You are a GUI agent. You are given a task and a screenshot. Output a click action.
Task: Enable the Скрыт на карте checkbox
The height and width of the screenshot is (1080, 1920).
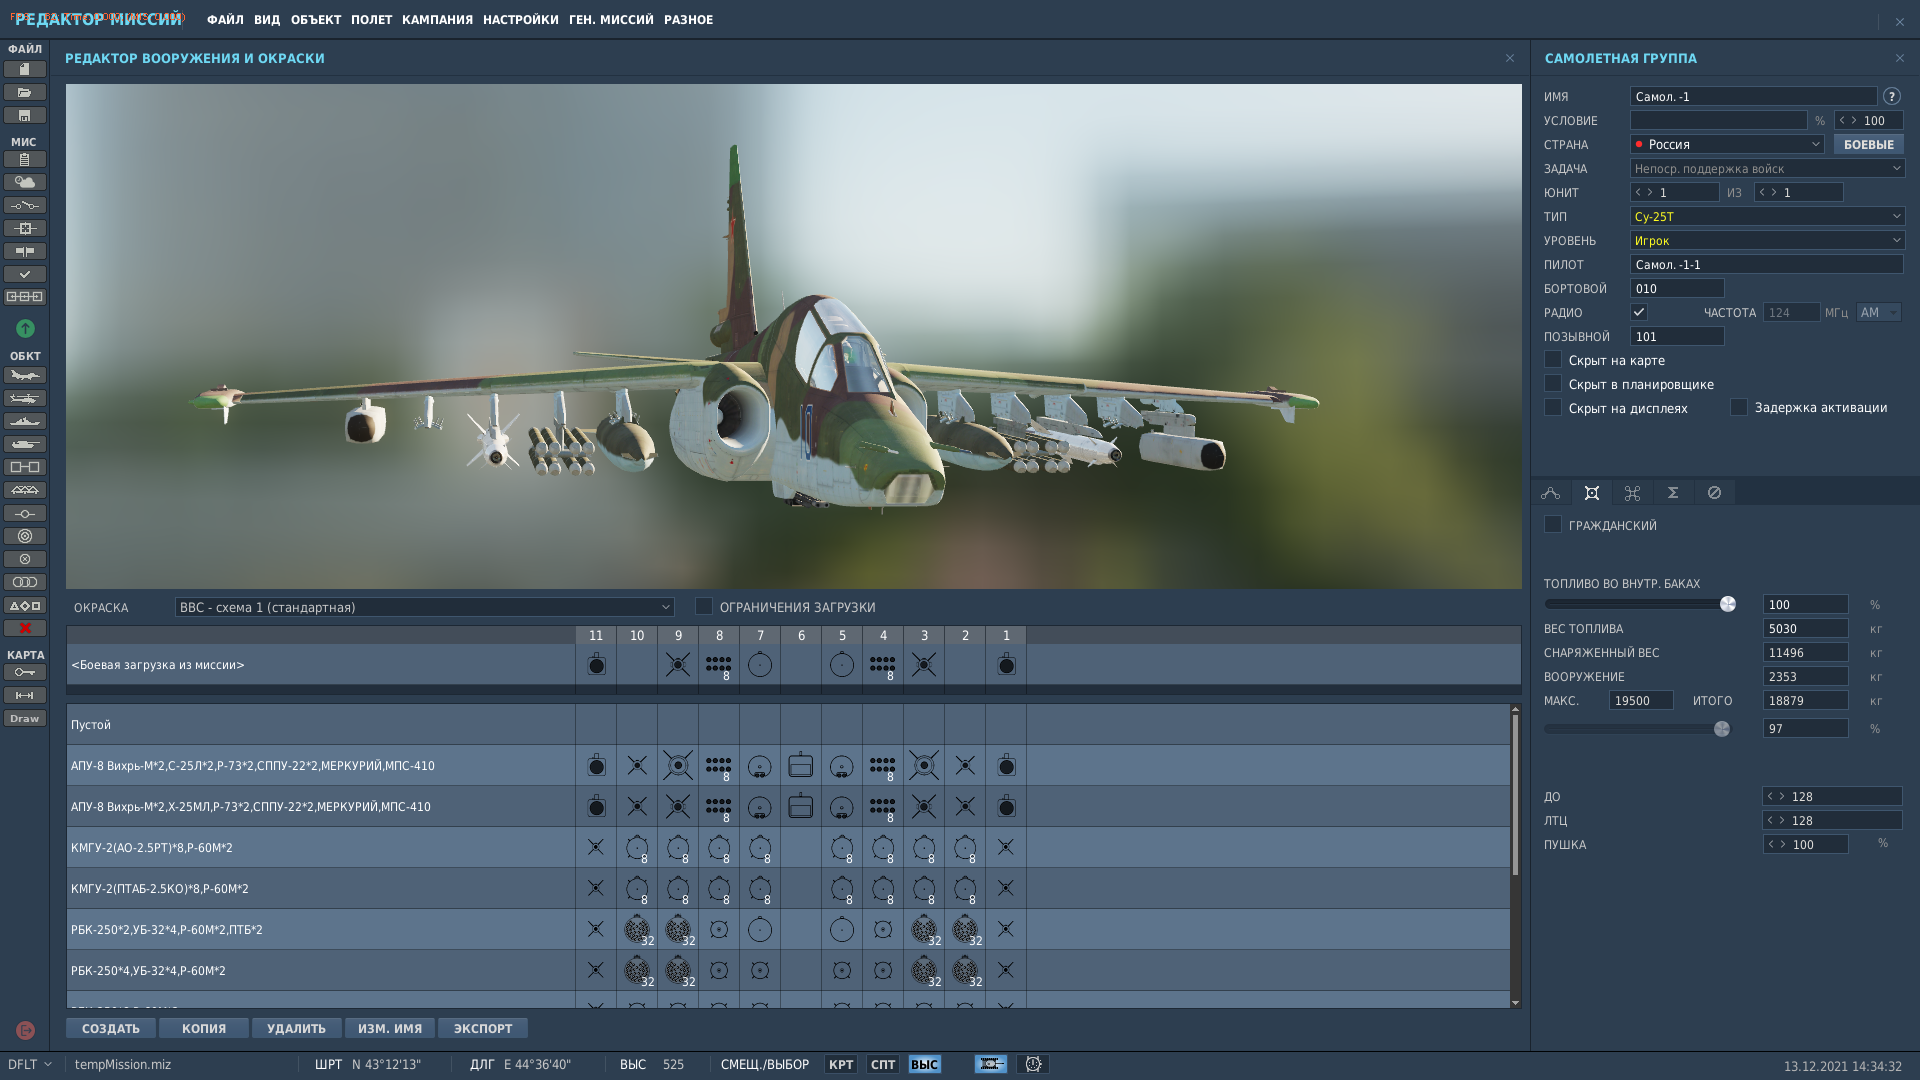pyautogui.click(x=1553, y=359)
